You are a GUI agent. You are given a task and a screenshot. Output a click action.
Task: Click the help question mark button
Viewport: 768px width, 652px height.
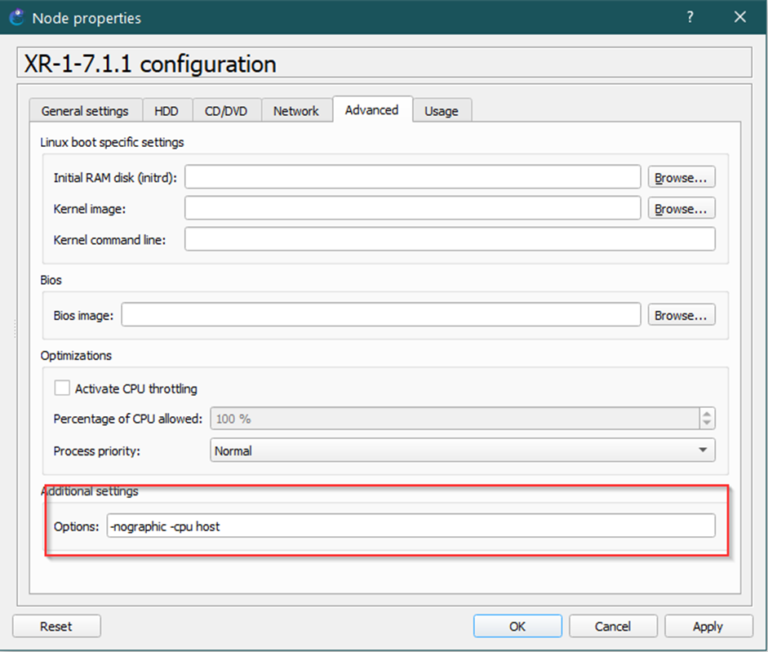(691, 17)
